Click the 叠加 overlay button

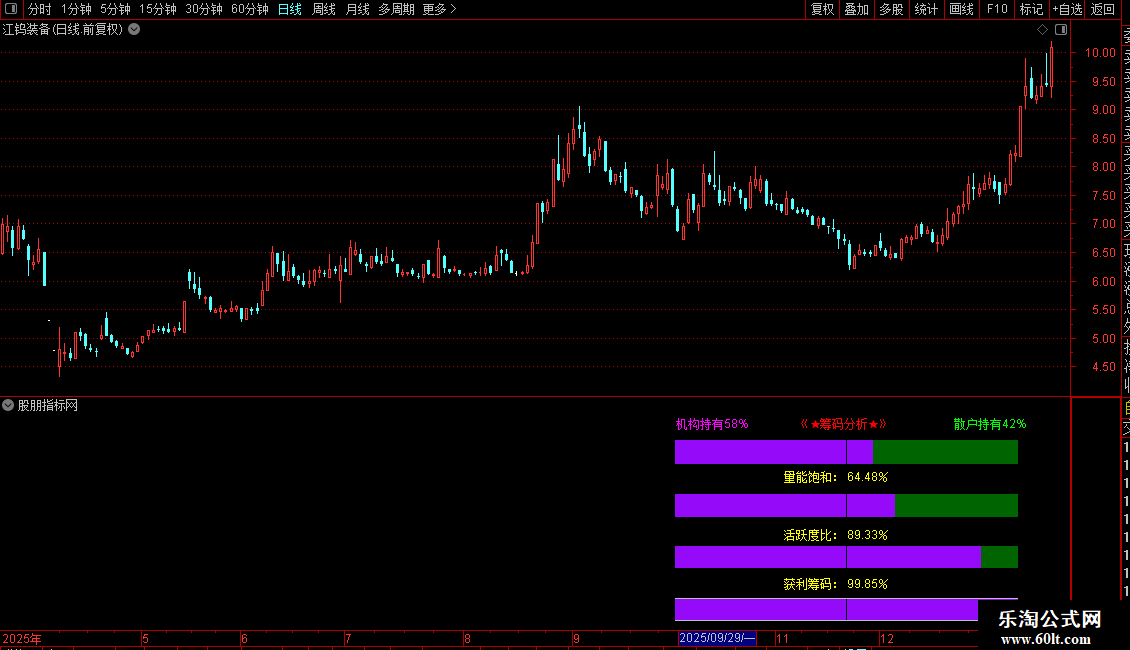click(x=857, y=9)
